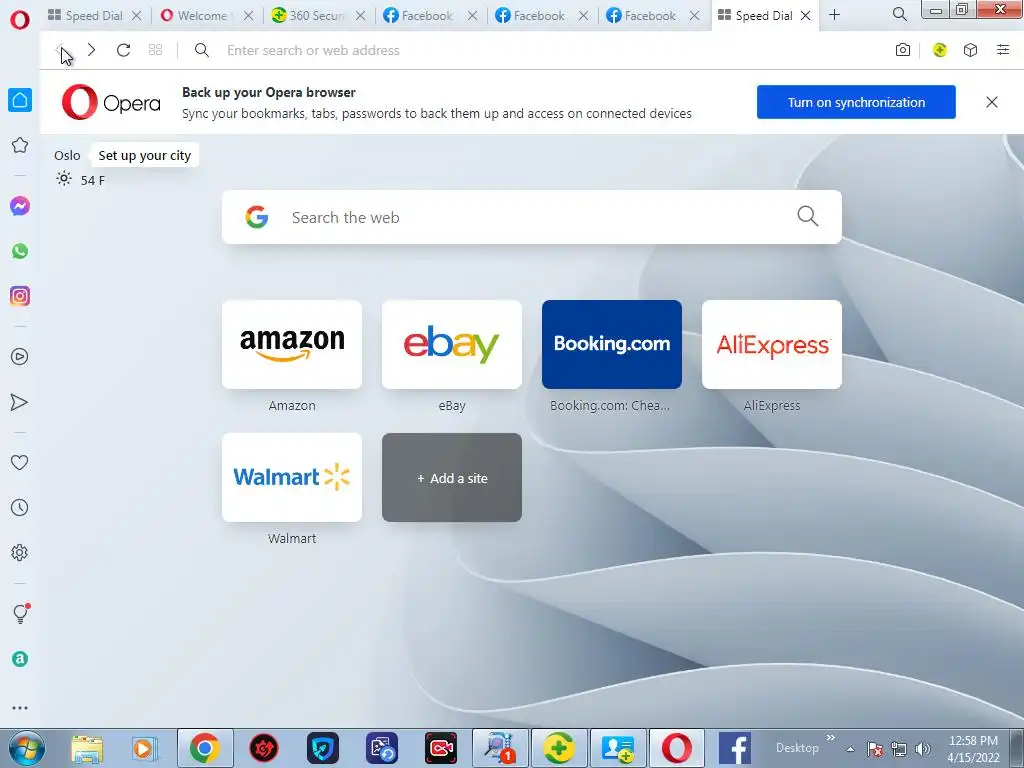Open the Walmart speed dial tile
This screenshot has height=768, width=1024.
tap(292, 477)
